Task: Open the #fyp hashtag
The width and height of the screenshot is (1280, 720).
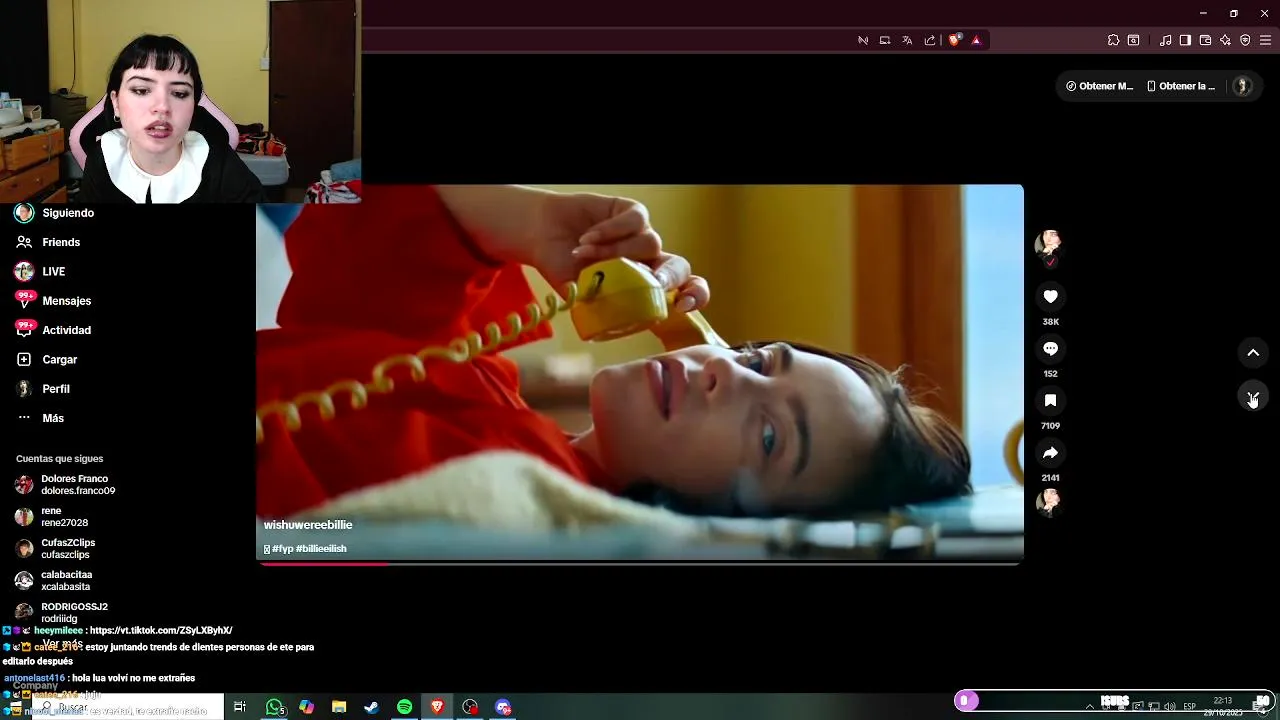Action: (282, 549)
